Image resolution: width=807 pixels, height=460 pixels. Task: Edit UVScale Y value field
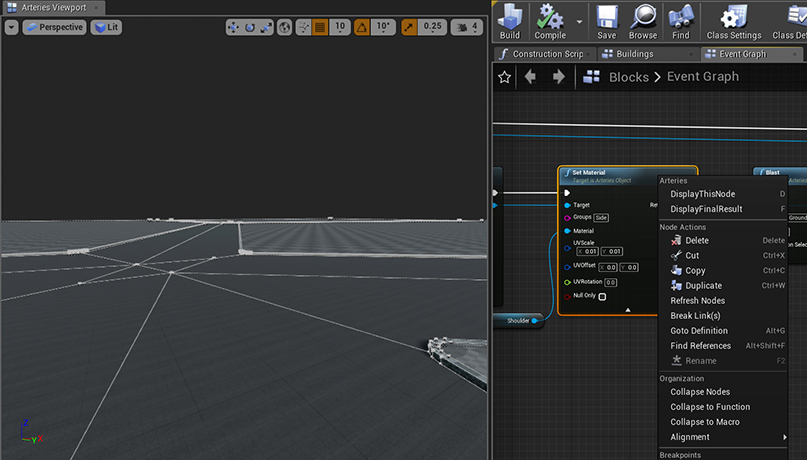[x=612, y=252]
